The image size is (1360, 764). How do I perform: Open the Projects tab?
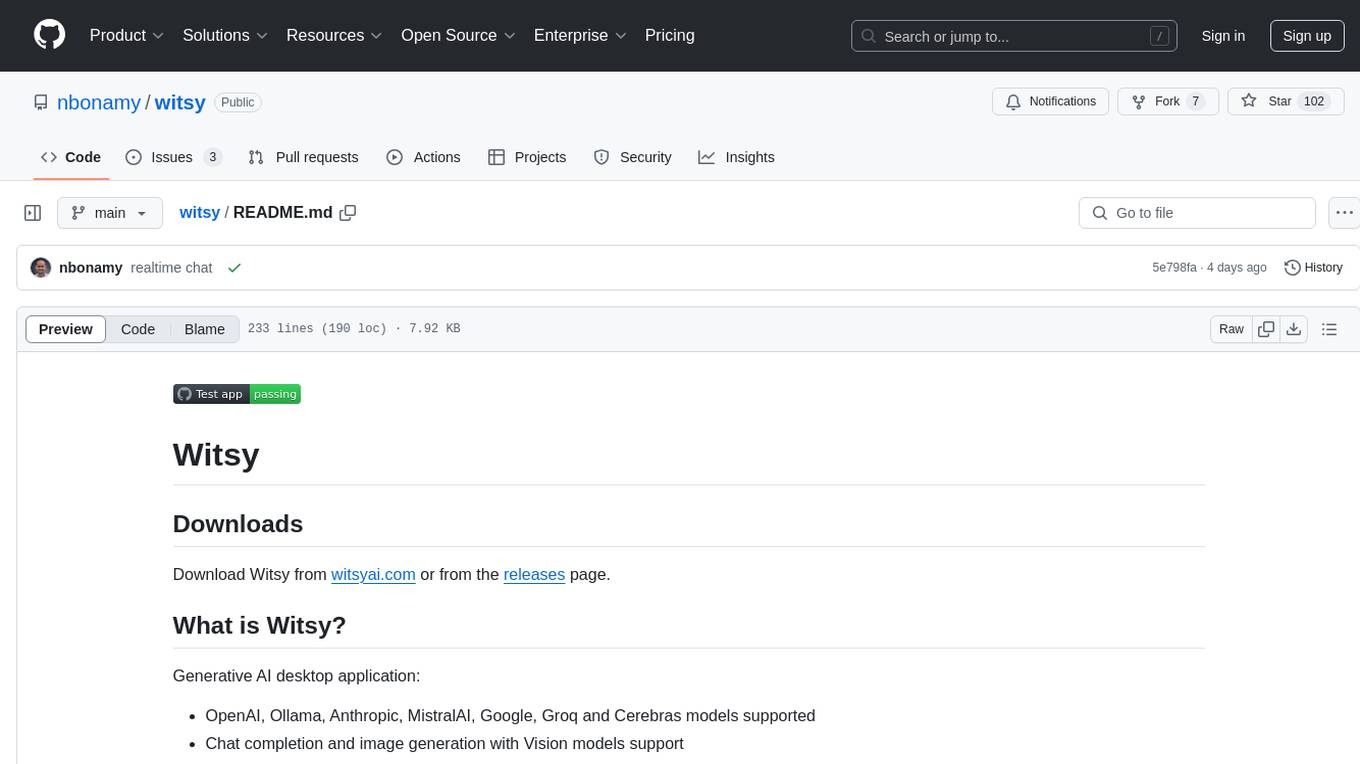point(527,157)
